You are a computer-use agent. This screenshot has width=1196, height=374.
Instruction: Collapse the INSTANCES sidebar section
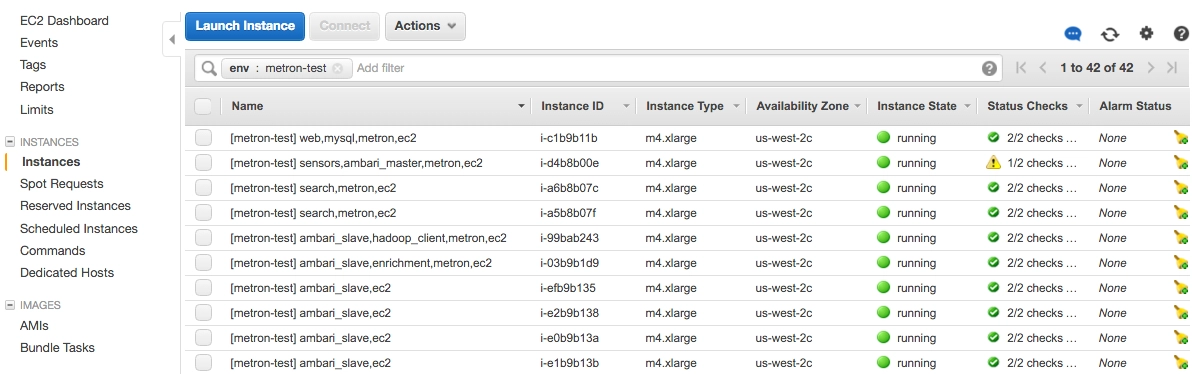(10, 142)
